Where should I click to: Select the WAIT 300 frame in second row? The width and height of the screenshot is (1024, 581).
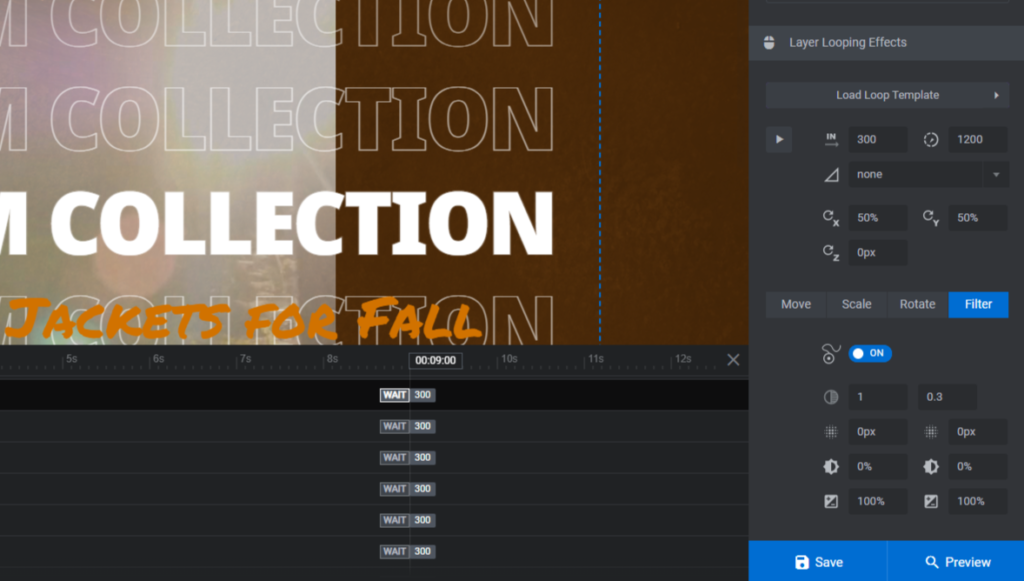pos(408,426)
